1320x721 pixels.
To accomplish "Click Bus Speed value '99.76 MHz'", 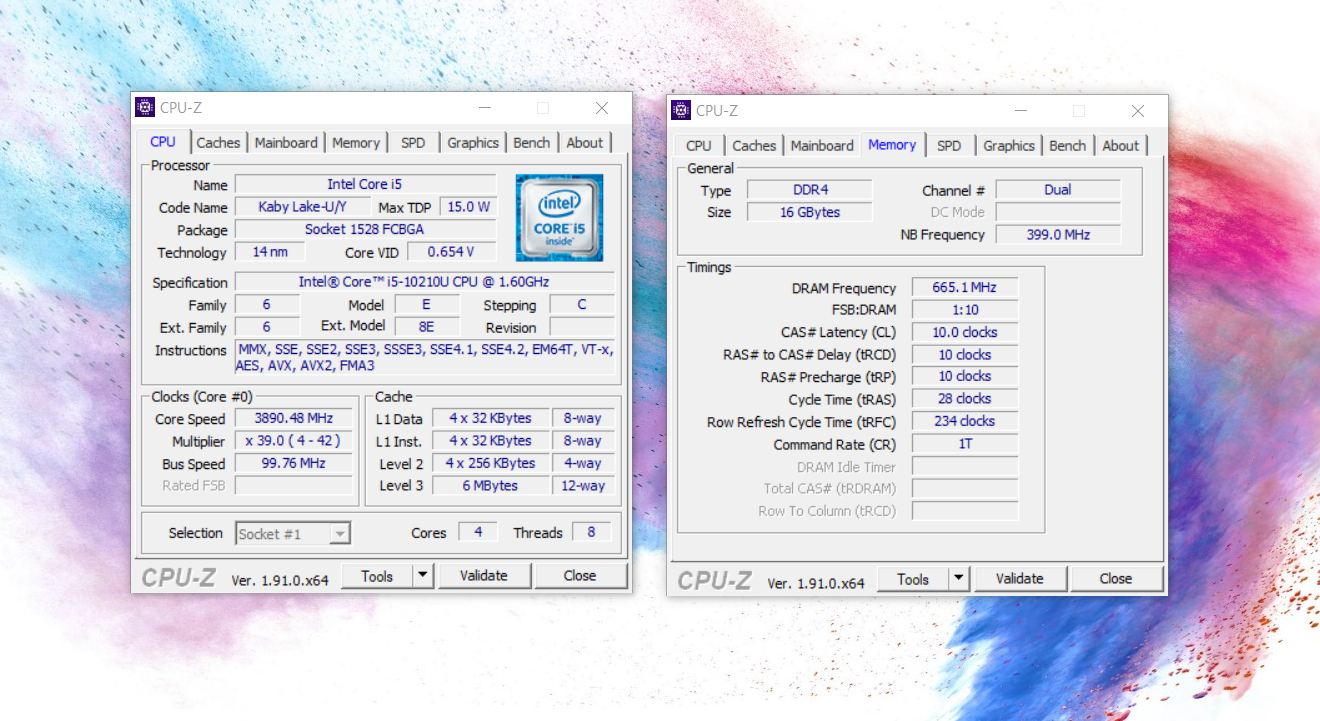I will (294, 464).
